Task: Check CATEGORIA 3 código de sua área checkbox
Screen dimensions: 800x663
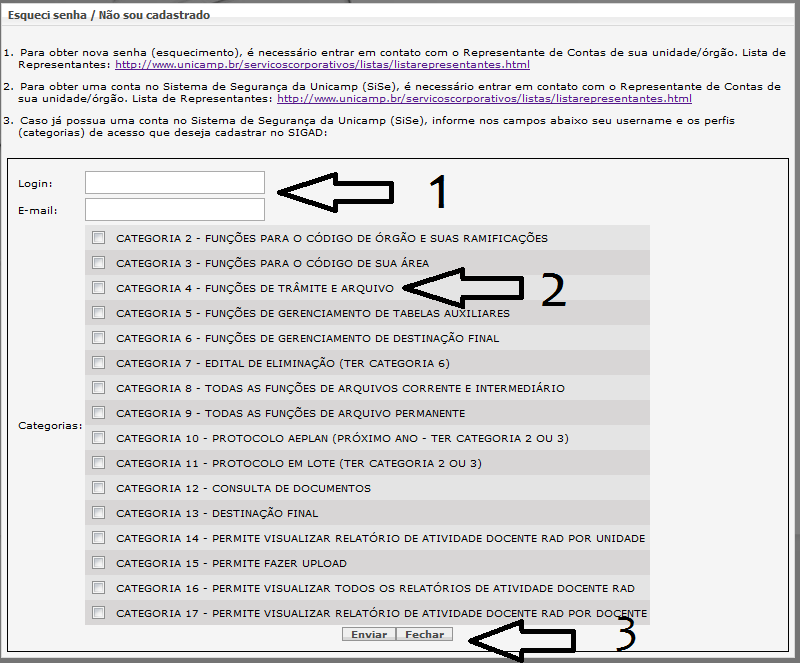Action: [x=98, y=263]
